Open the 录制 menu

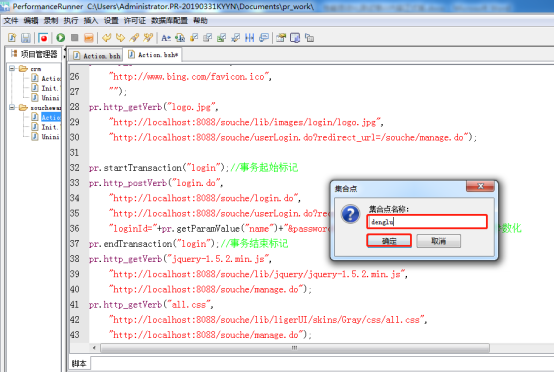tap(51, 21)
